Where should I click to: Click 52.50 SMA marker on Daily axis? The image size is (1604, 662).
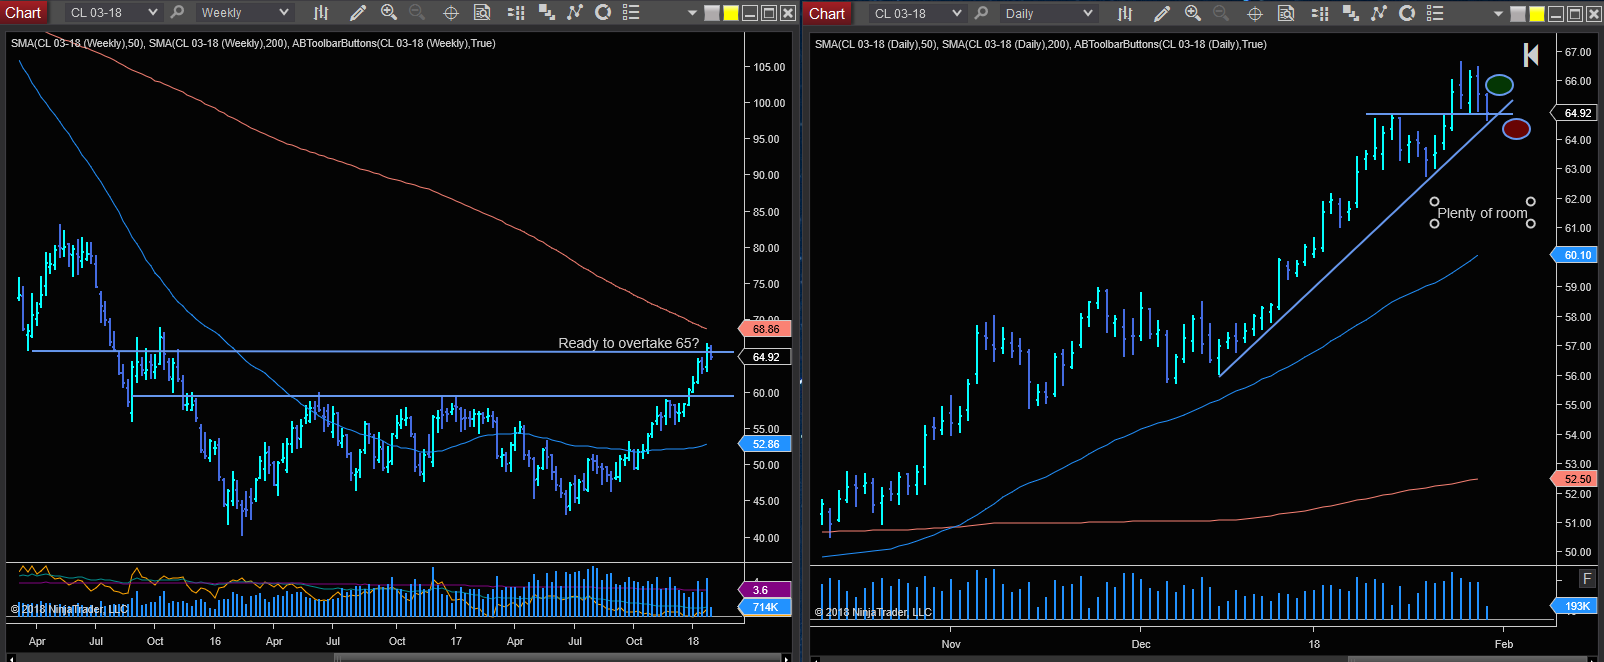(x=1574, y=479)
